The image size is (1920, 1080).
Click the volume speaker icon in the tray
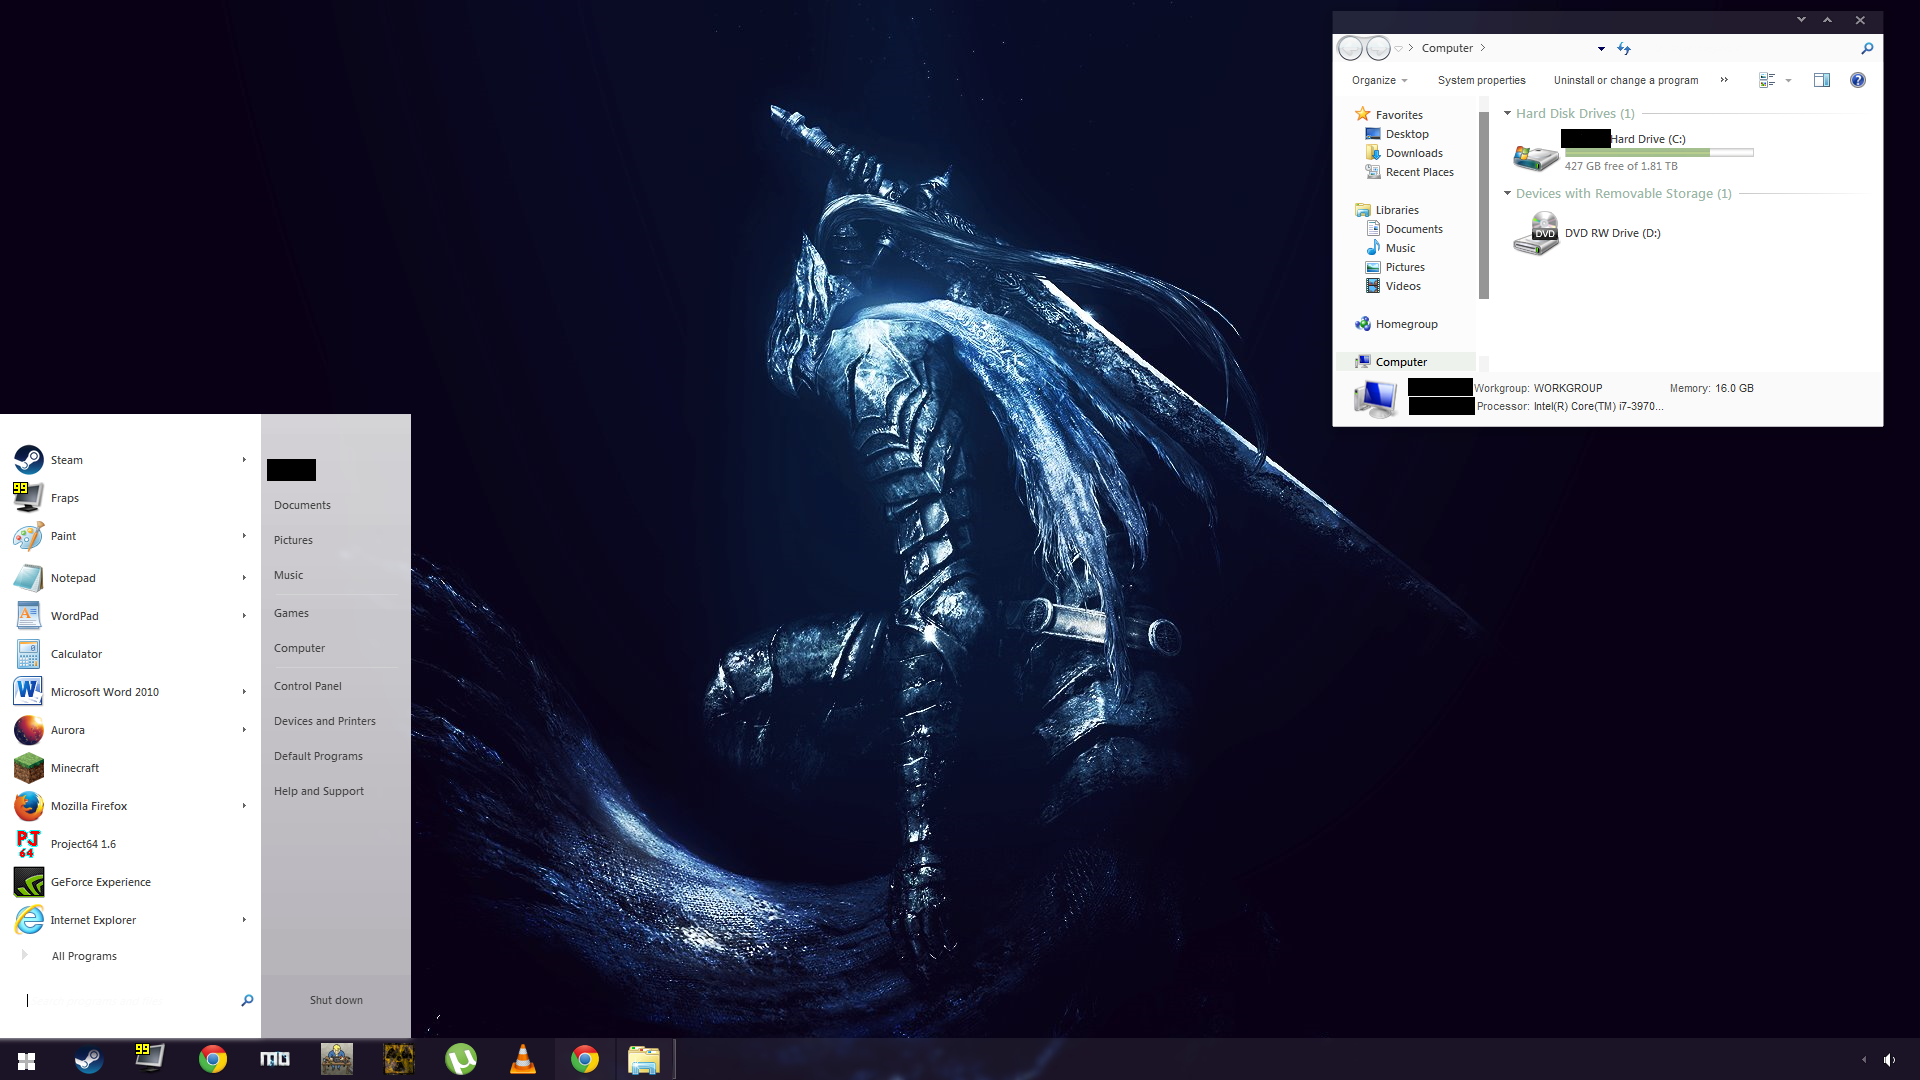(1889, 1060)
